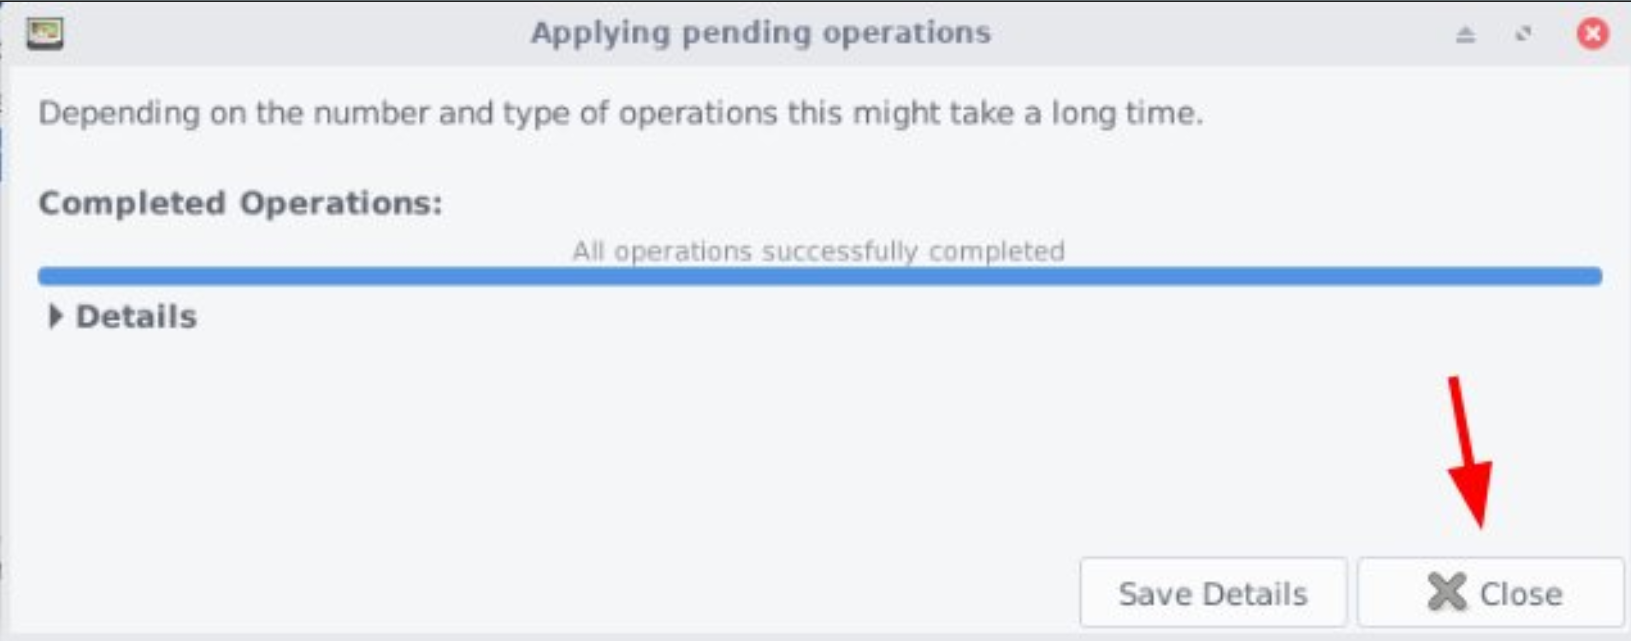1631x641 pixels.
Task: Click the word 'Save' on Save Details button
Action: [x=1155, y=594]
